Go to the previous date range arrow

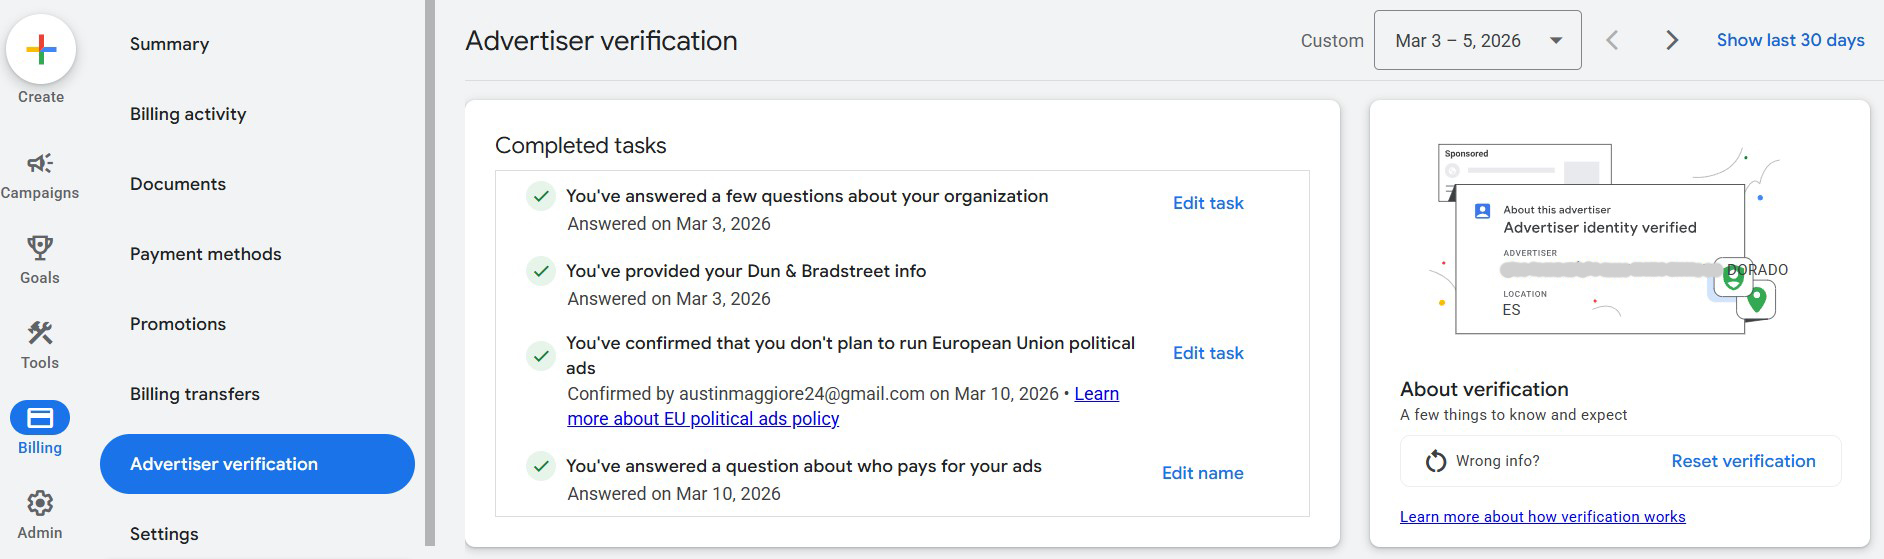tap(1612, 40)
